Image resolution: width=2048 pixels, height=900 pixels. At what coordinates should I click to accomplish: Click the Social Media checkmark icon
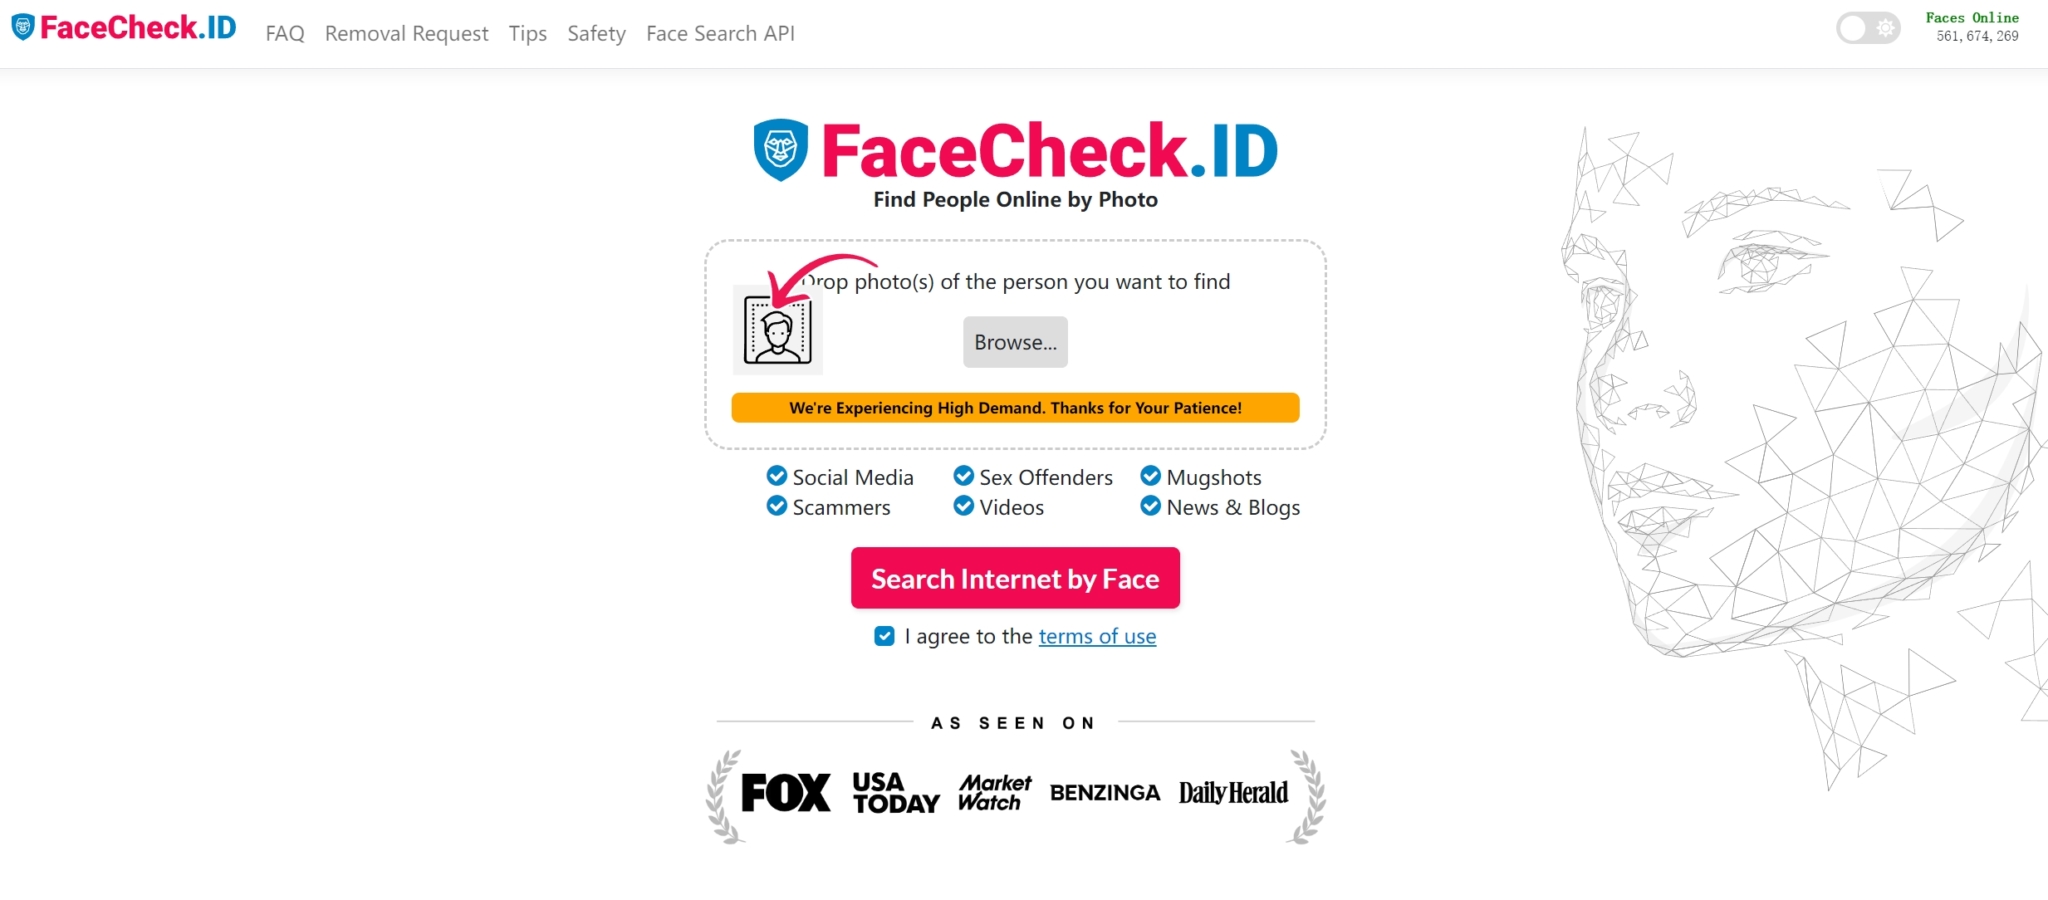click(776, 477)
